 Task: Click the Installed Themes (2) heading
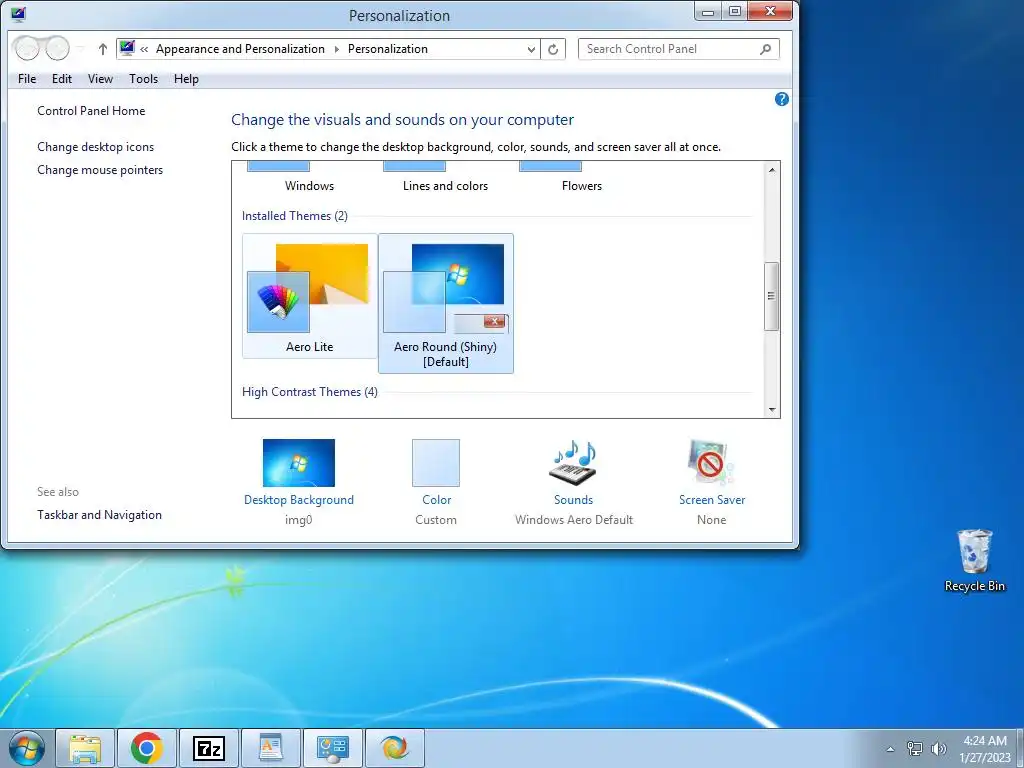(295, 216)
